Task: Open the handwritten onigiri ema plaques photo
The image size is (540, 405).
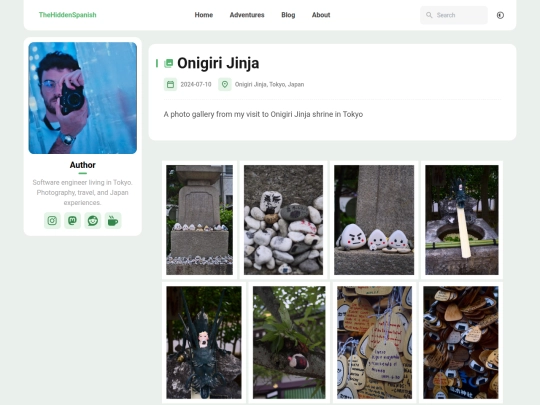Action: (x=374, y=343)
